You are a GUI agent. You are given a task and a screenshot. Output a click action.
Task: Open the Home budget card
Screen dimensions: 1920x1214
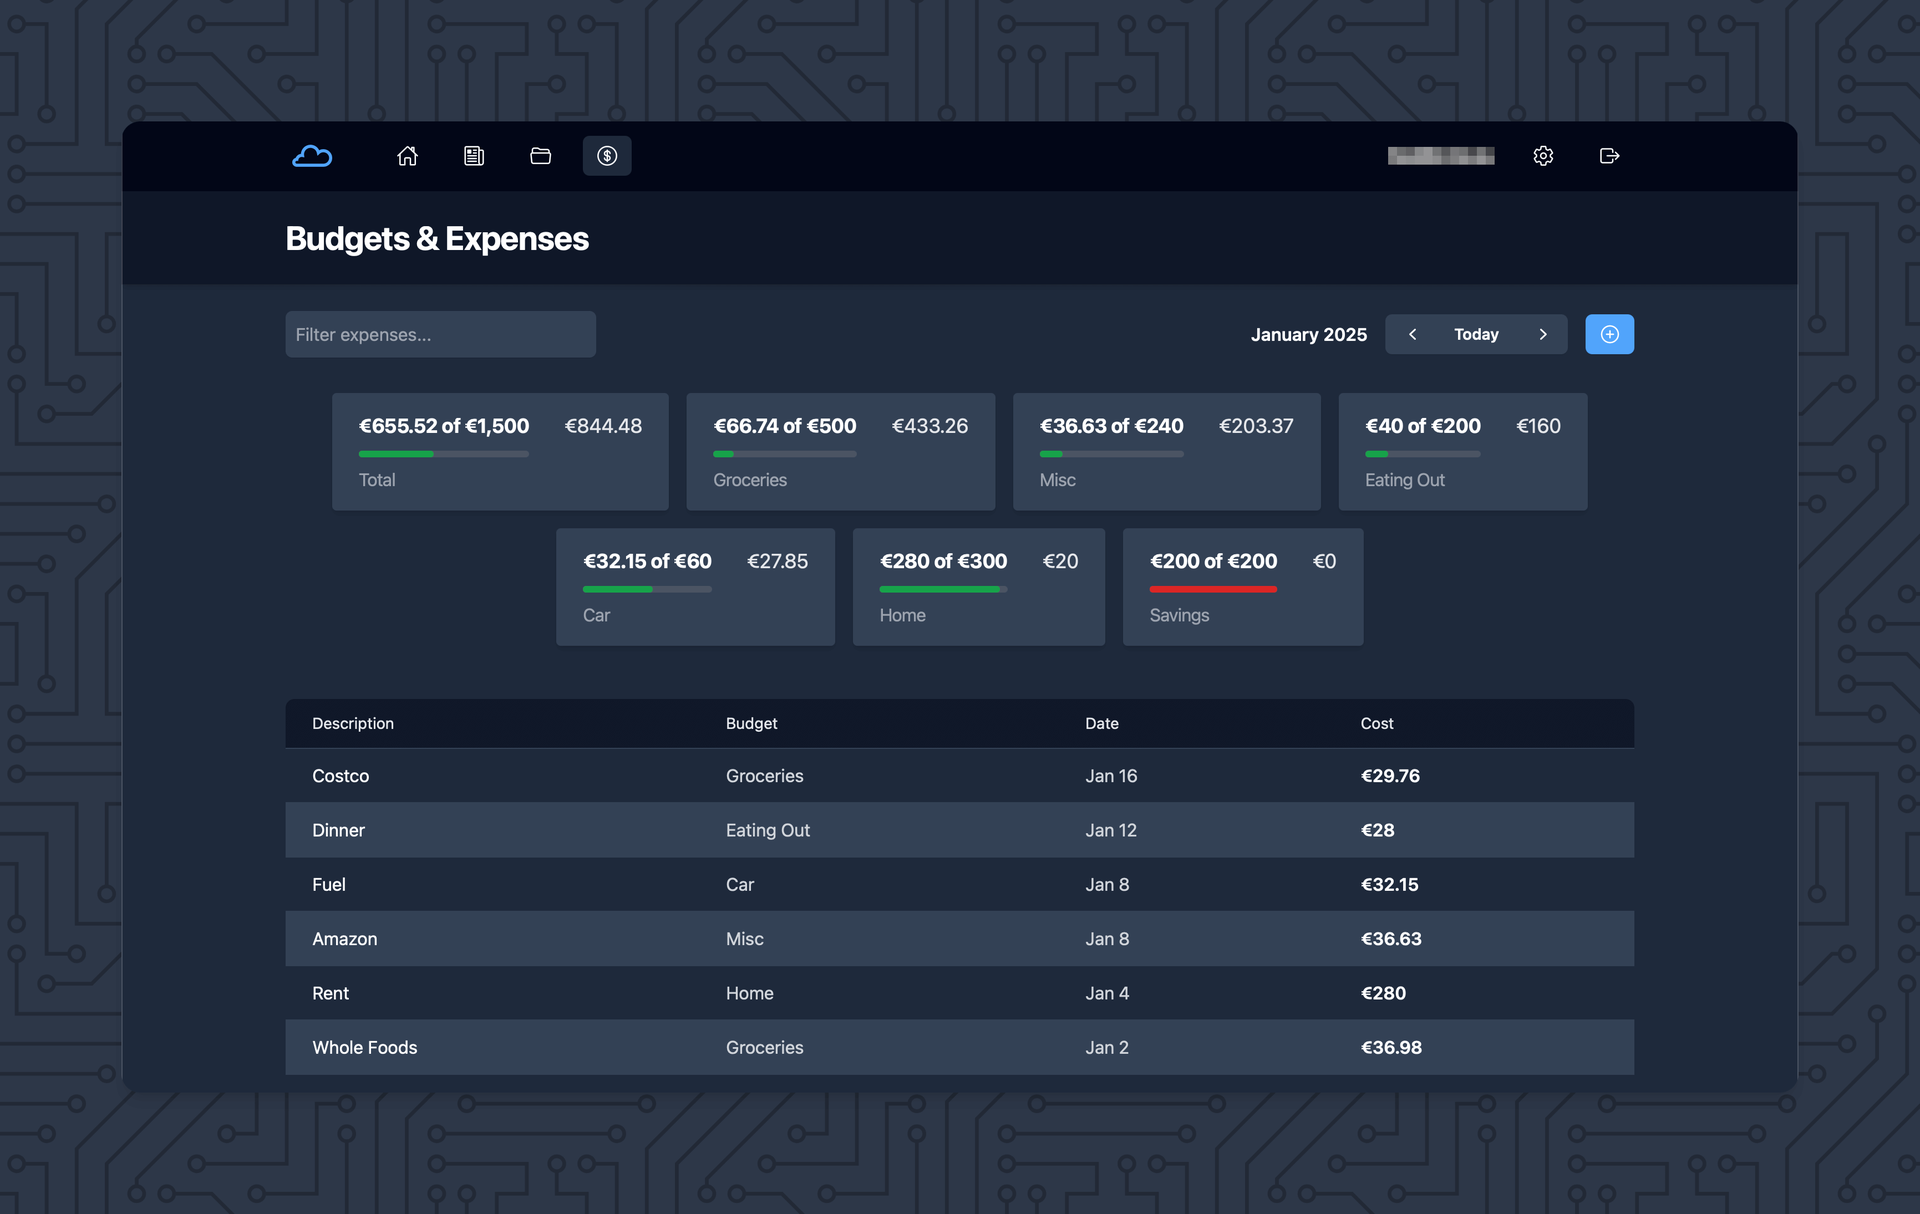coord(978,587)
